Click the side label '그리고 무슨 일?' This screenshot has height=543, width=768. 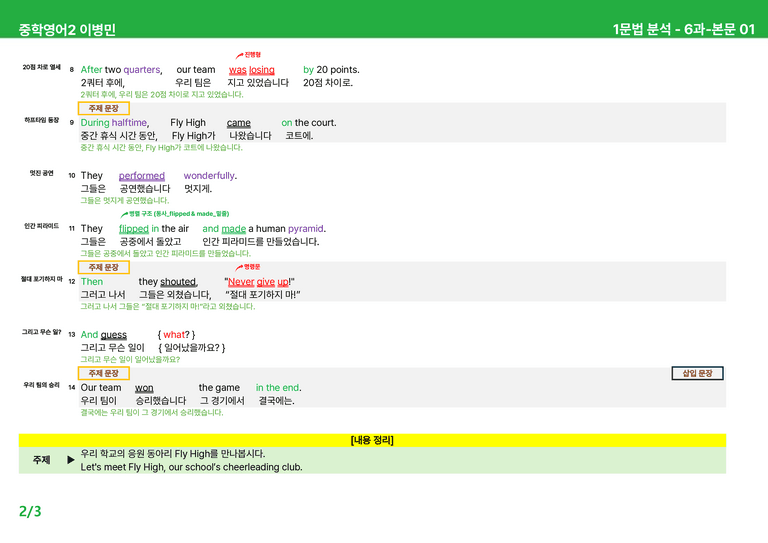tap(42, 332)
